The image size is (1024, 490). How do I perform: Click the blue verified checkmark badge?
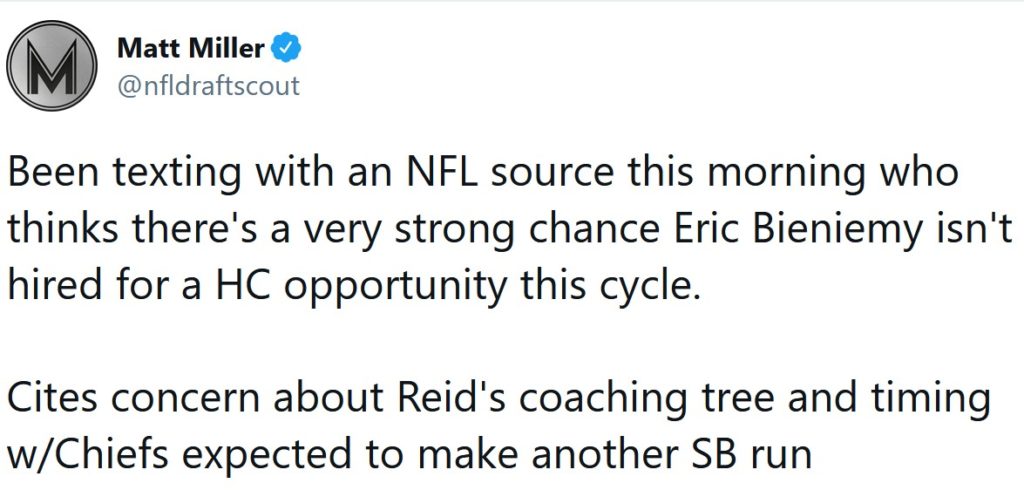[x=285, y=48]
